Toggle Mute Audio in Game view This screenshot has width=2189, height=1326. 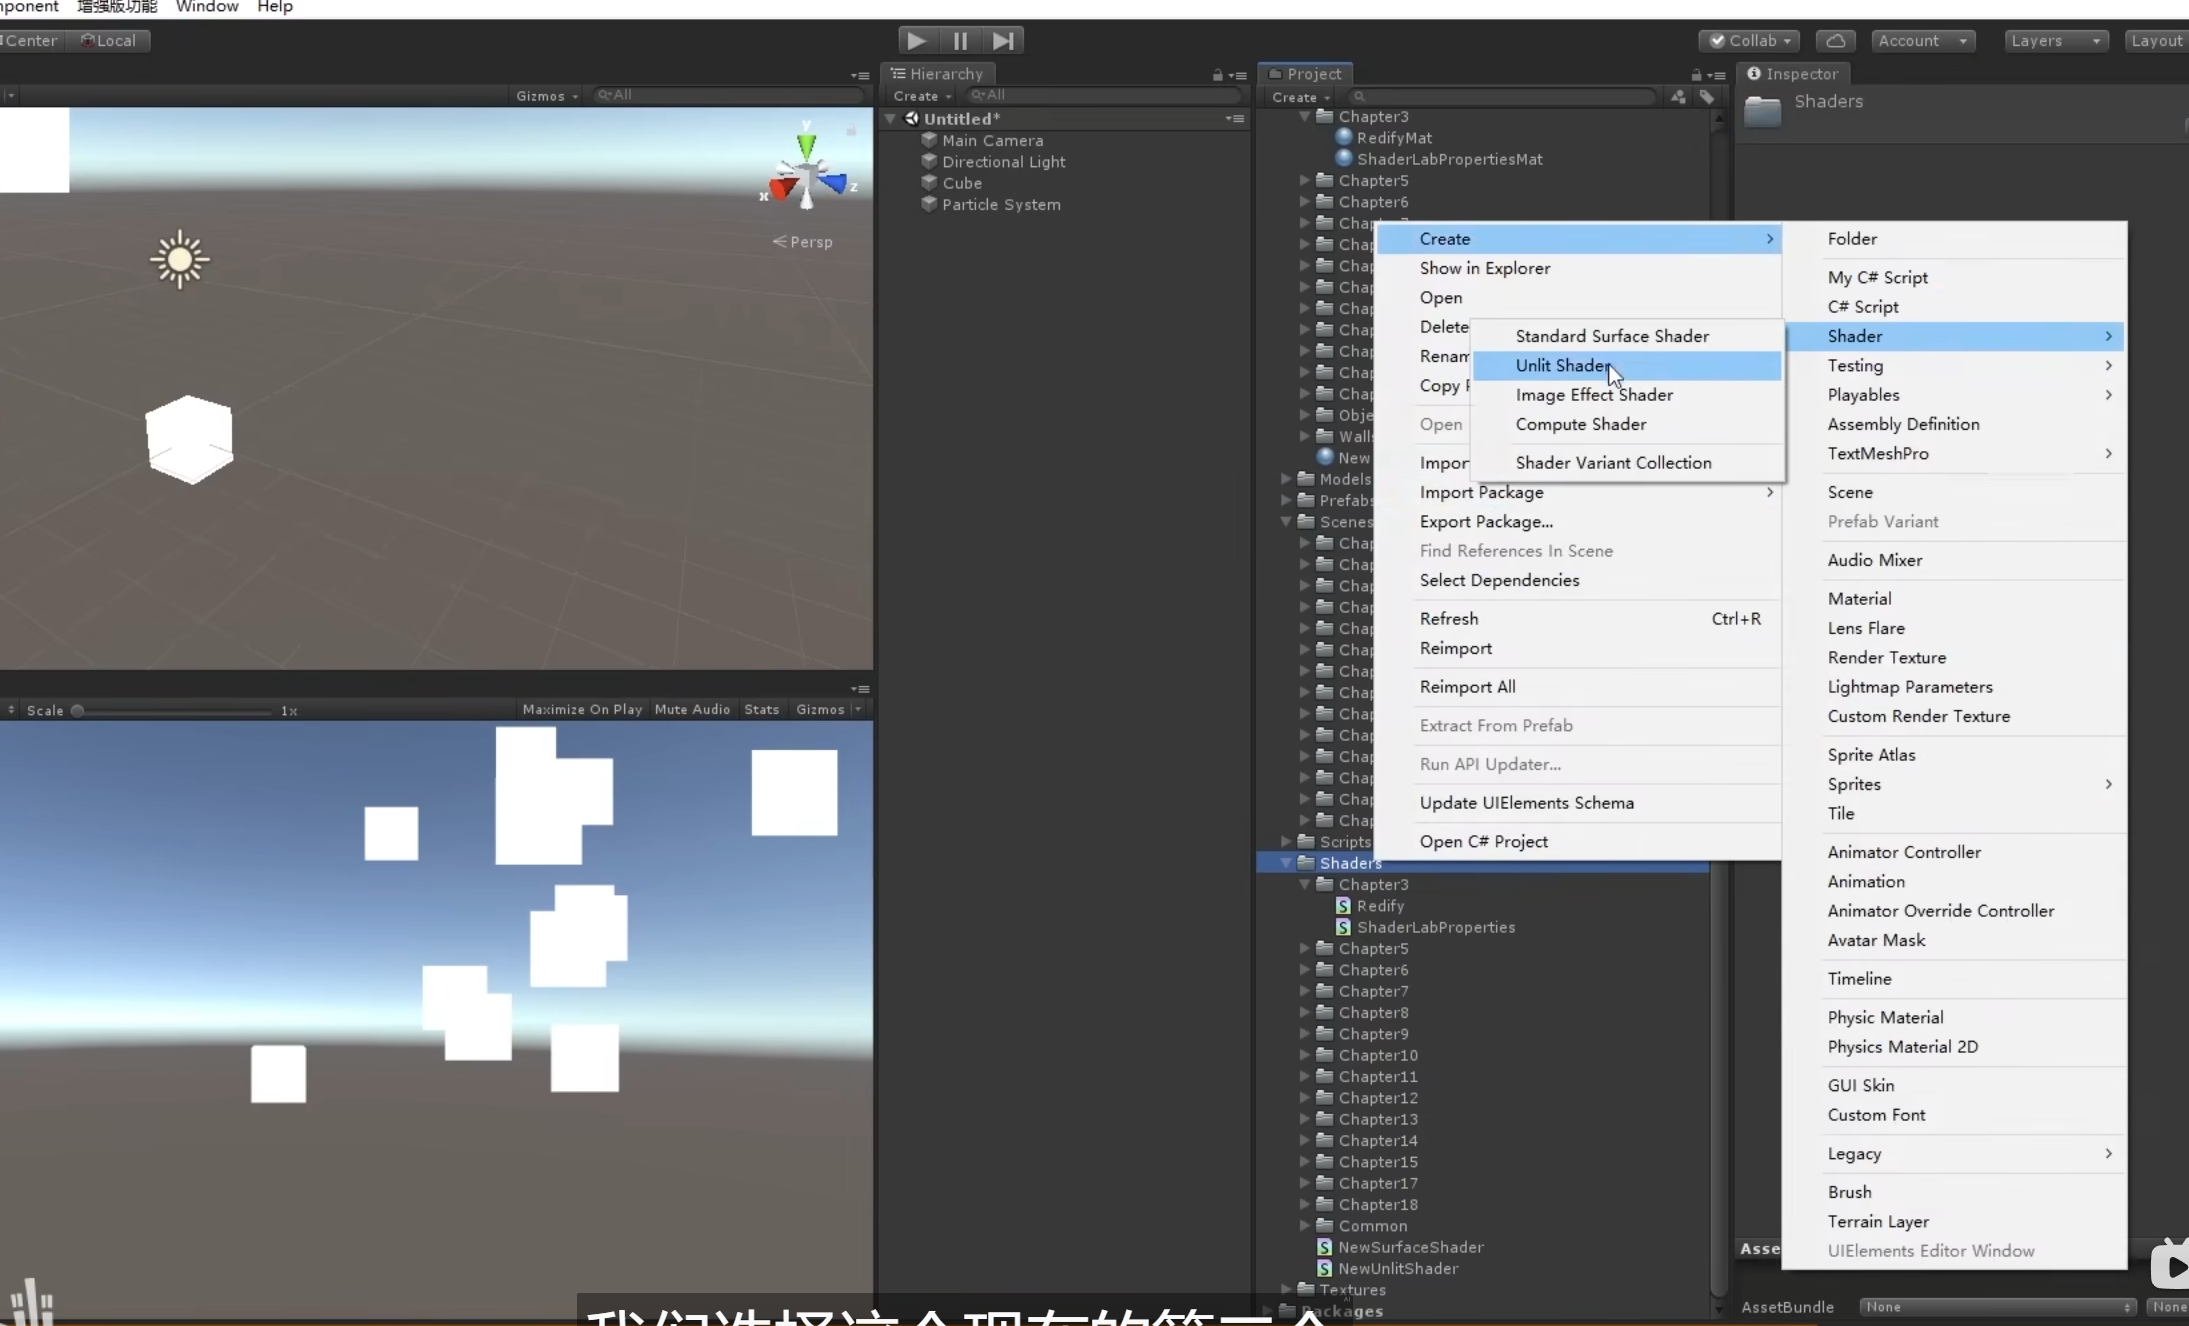coord(692,710)
